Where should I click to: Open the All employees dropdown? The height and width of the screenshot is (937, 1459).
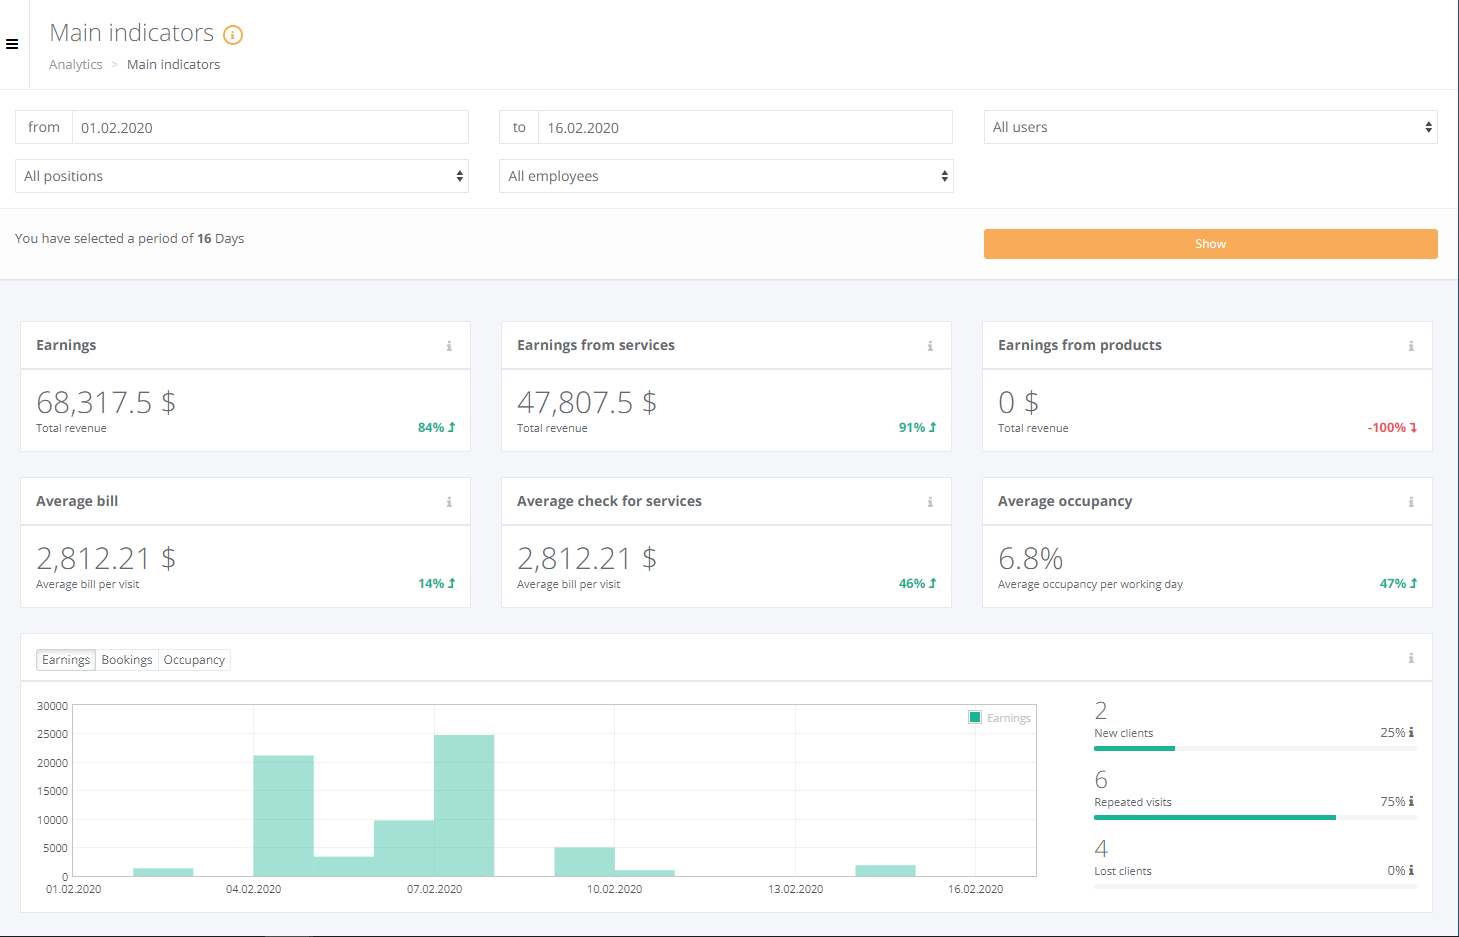tap(726, 176)
